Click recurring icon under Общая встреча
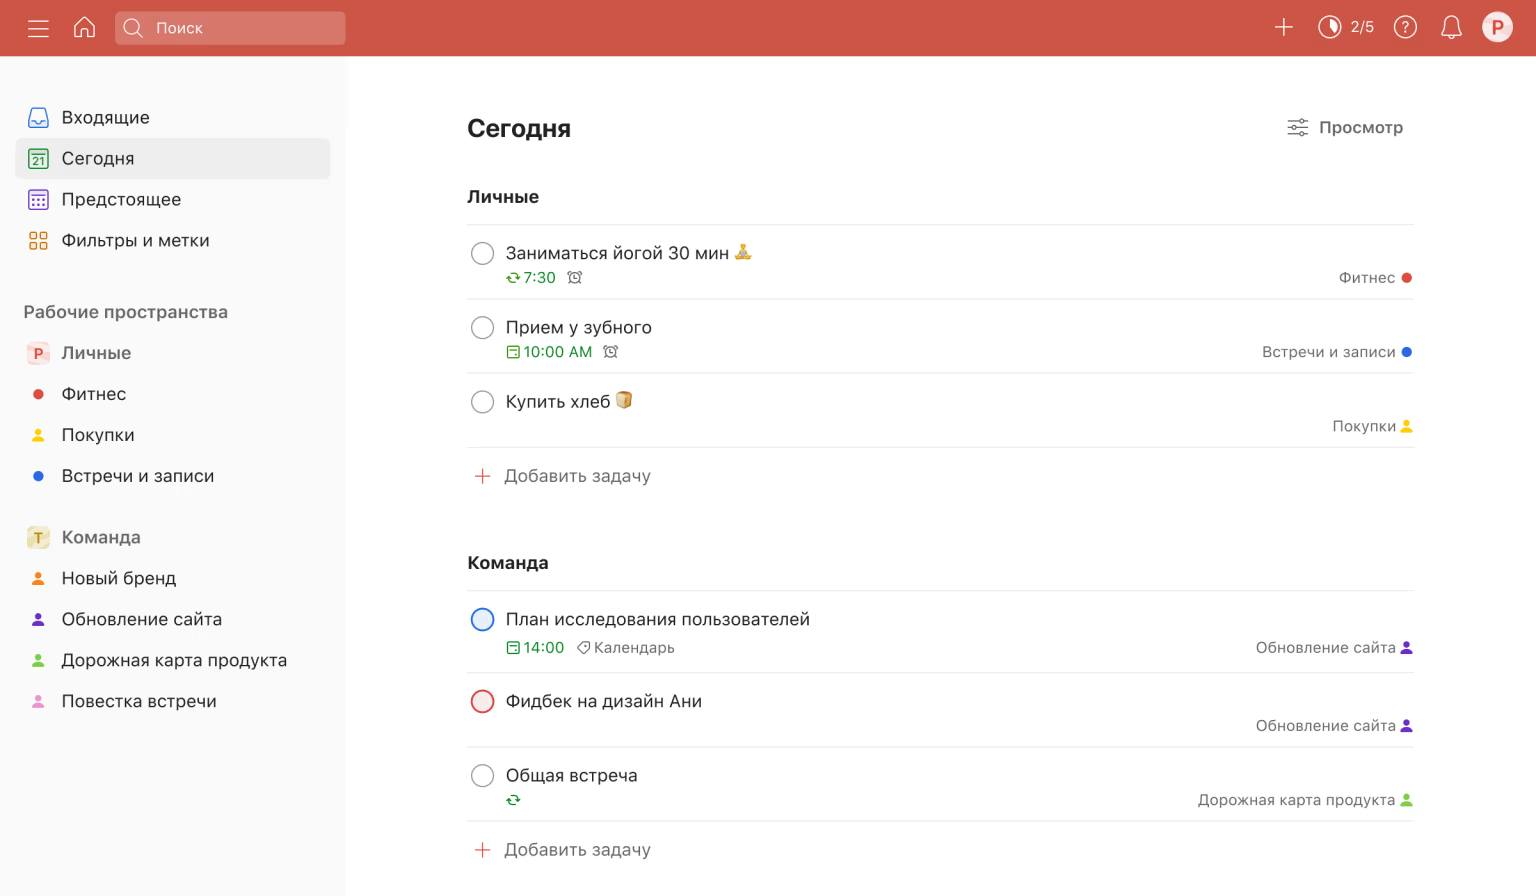 click(513, 800)
